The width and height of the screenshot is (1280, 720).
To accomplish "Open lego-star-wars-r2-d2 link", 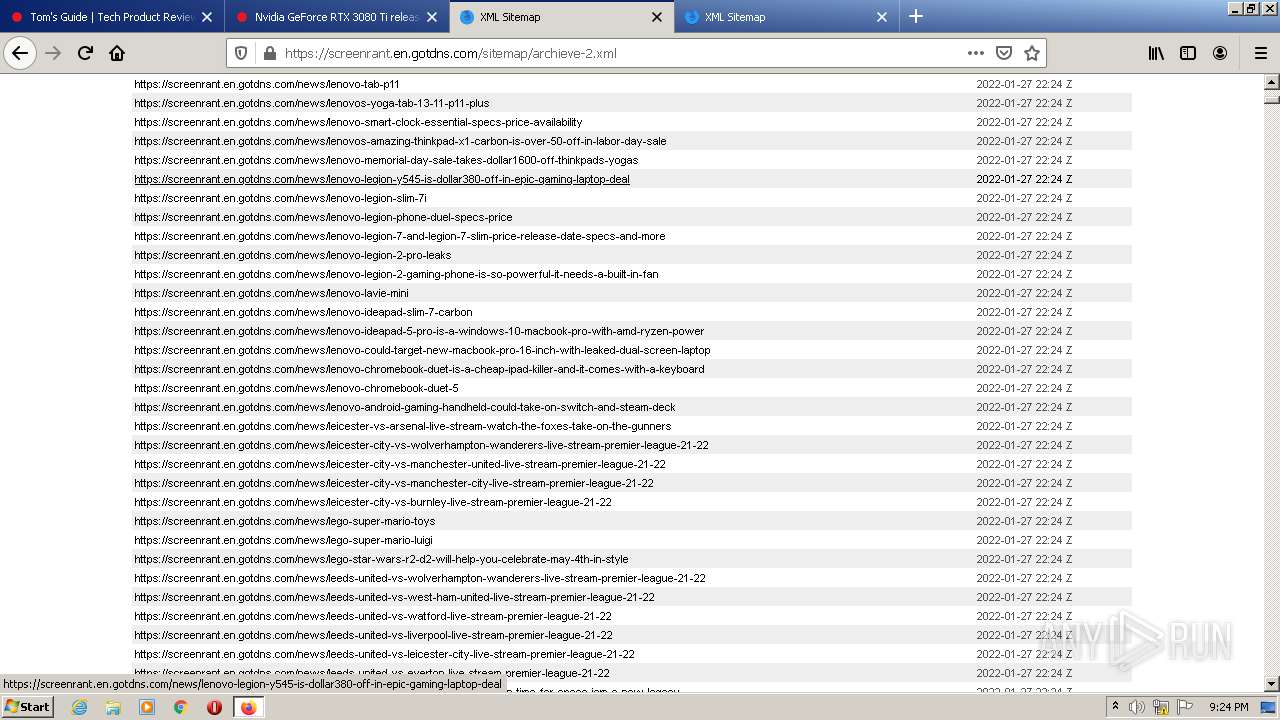I will [381, 559].
